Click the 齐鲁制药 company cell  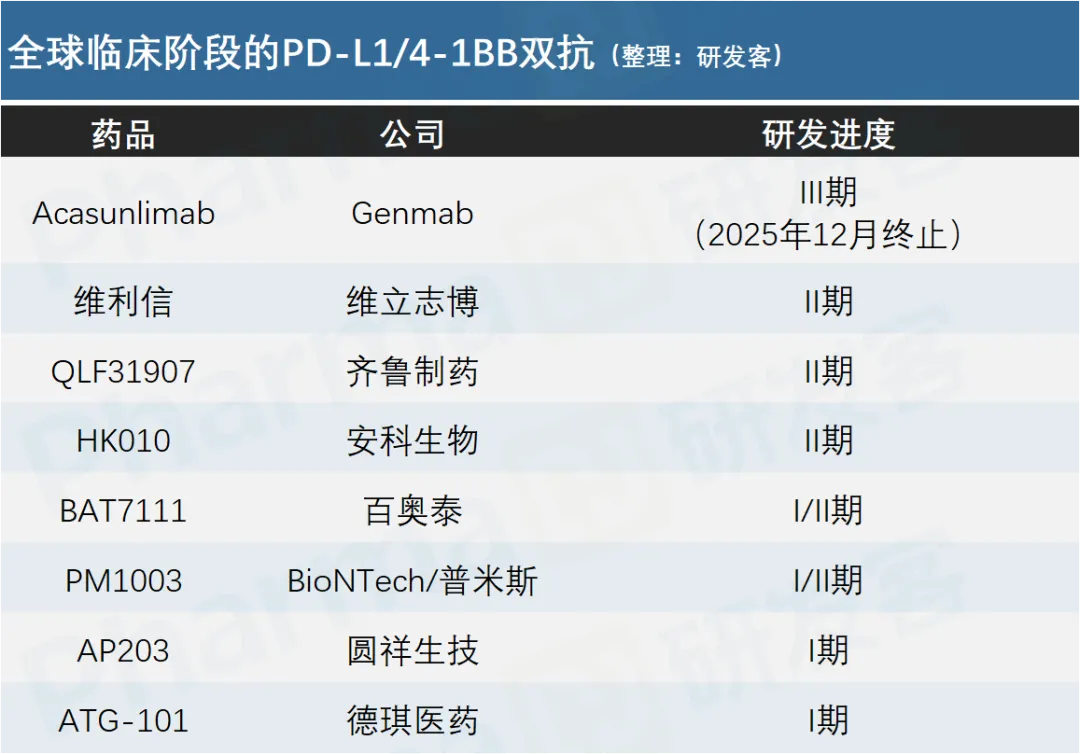tap(412, 372)
